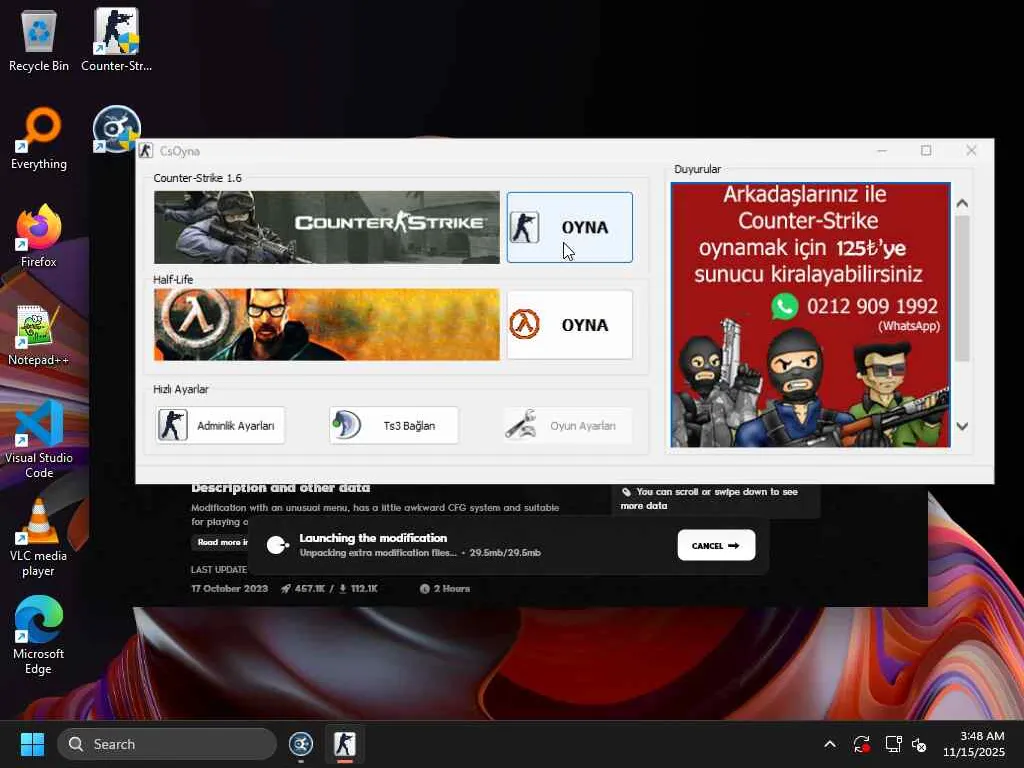Viewport: 1024px width, 768px height.
Task: Select the Firefox desktop icon
Action: coord(39,236)
